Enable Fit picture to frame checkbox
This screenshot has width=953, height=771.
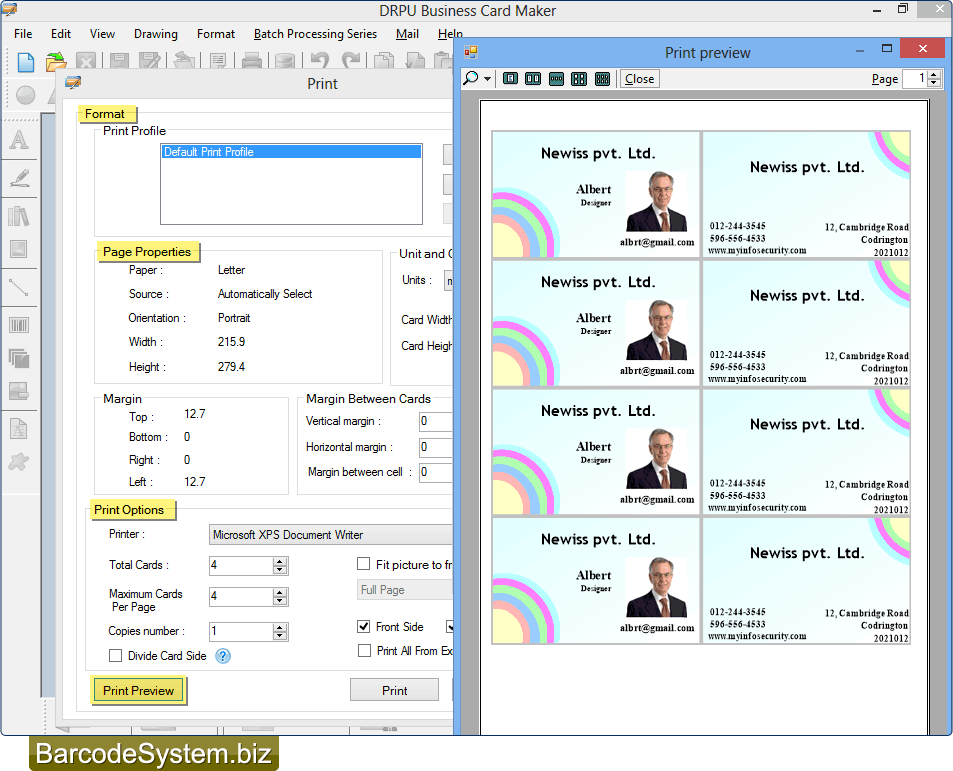tap(363, 564)
